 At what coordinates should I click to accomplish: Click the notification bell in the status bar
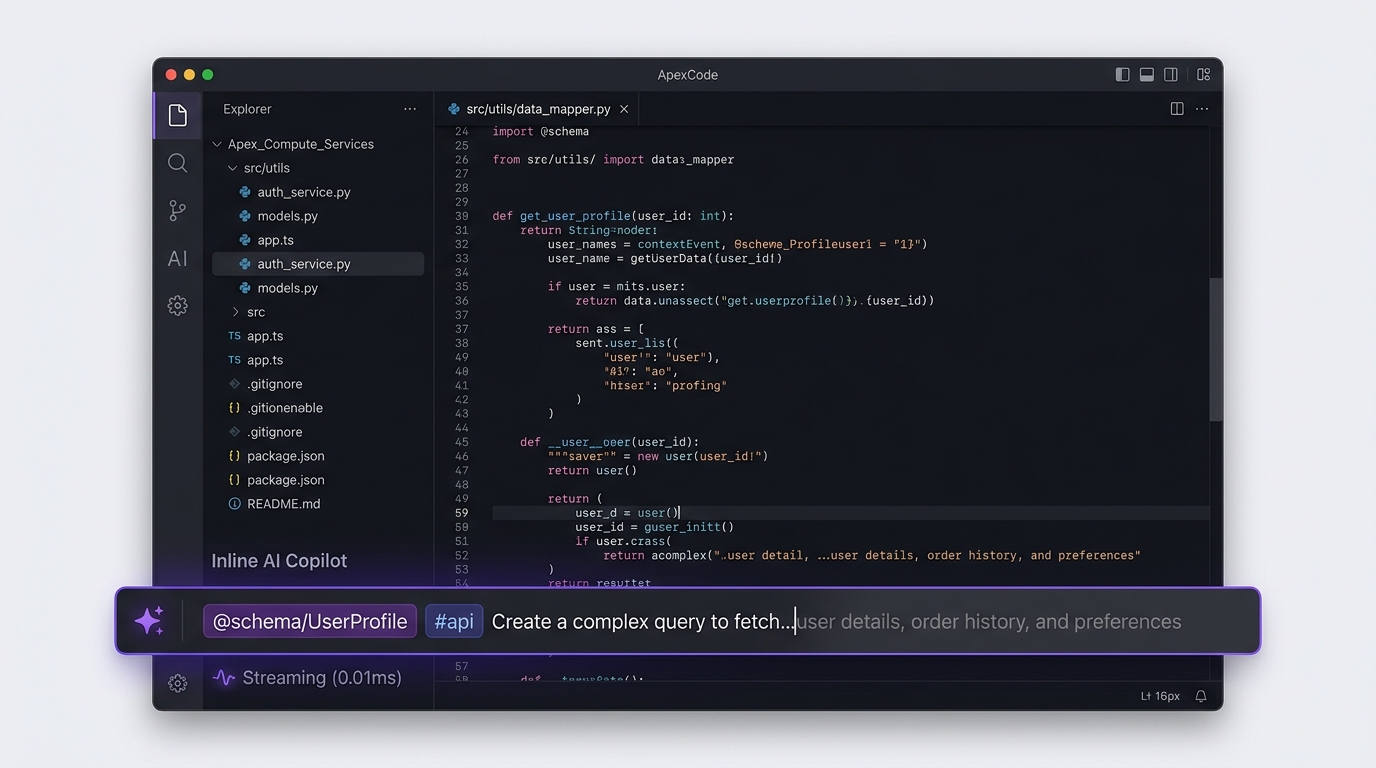1201,696
